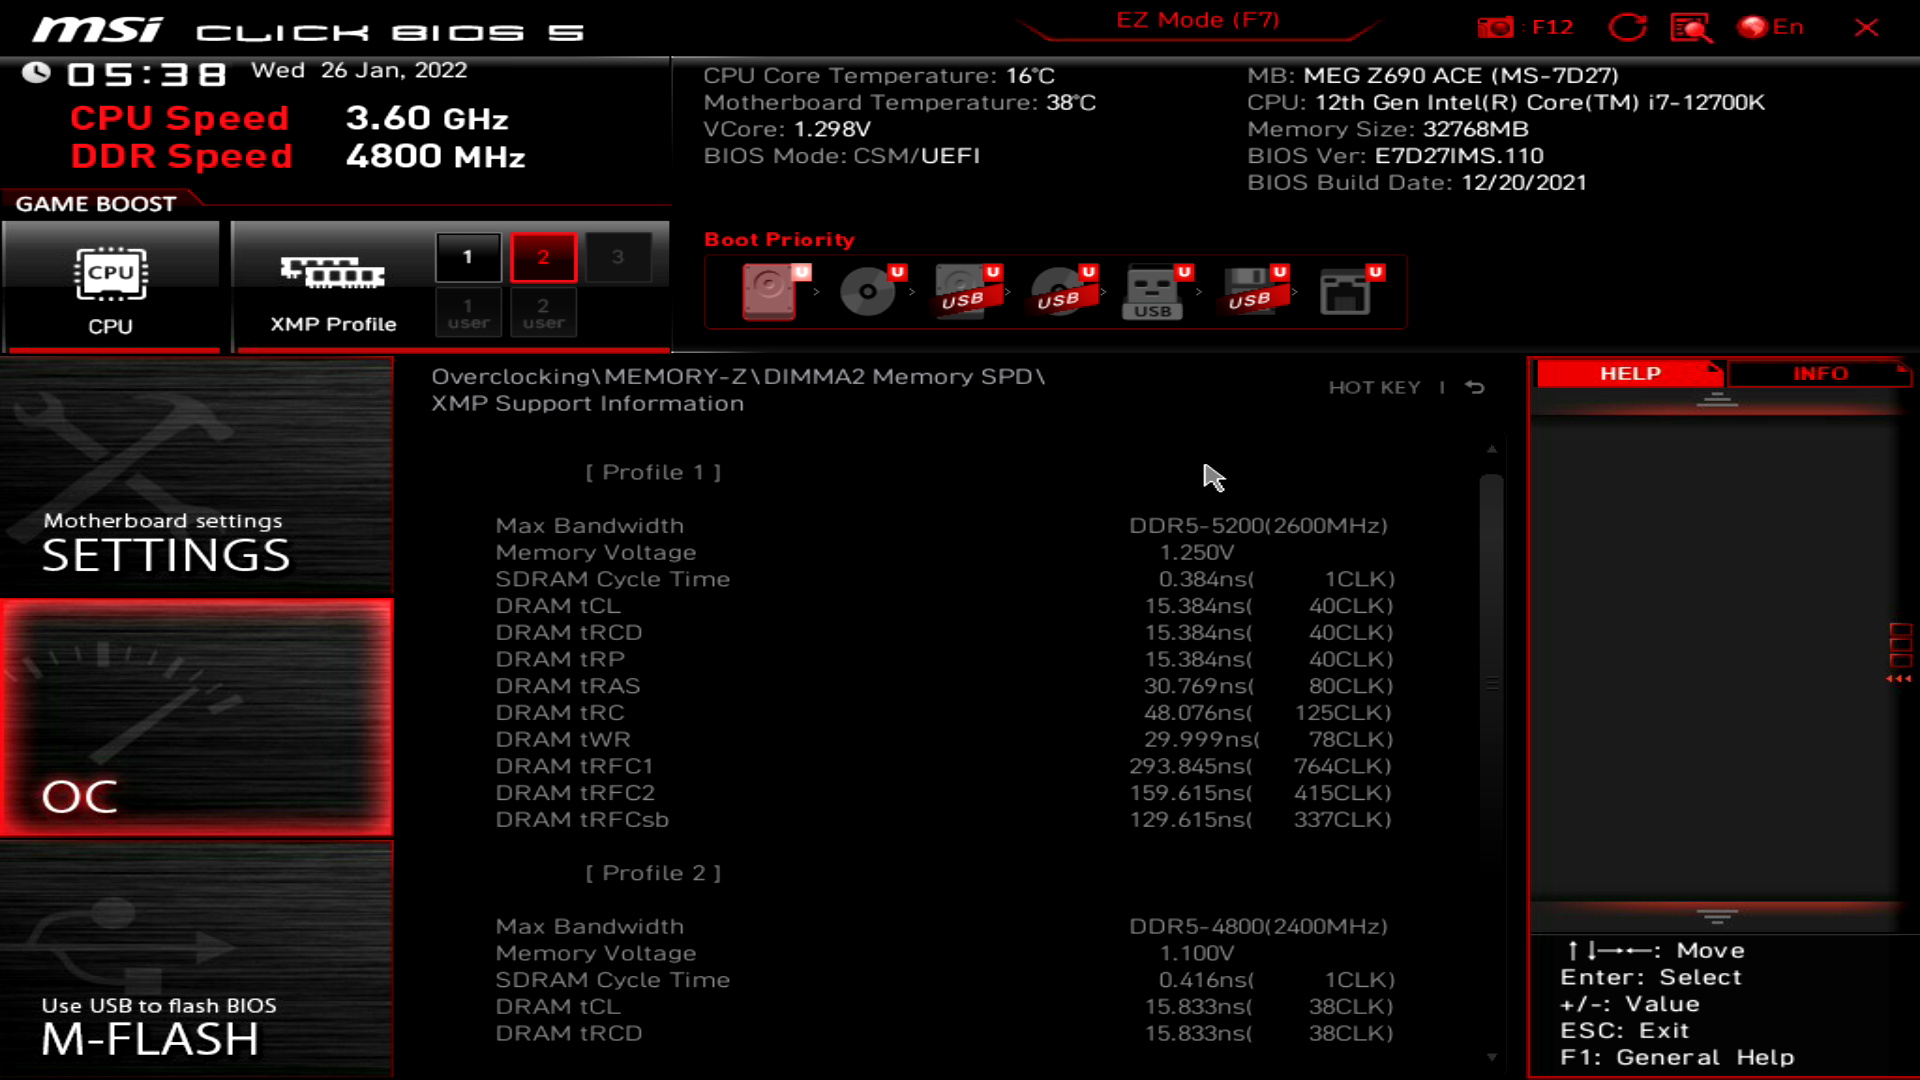This screenshot has height=1080, width=1920.
Task: Select the user 1 XMP profile slot
Action: coord(468,312)
